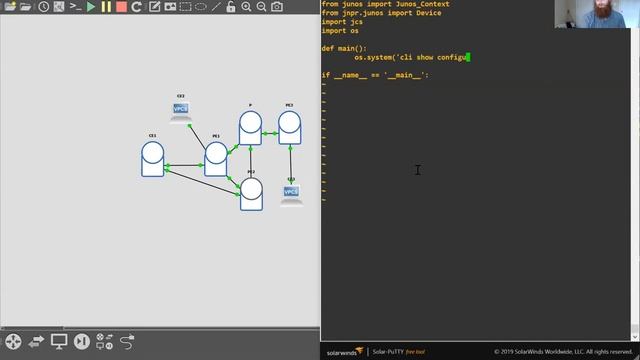Browse routers in the device dock
This screenshot has width=640, height=360.
(x=13, y=342)
